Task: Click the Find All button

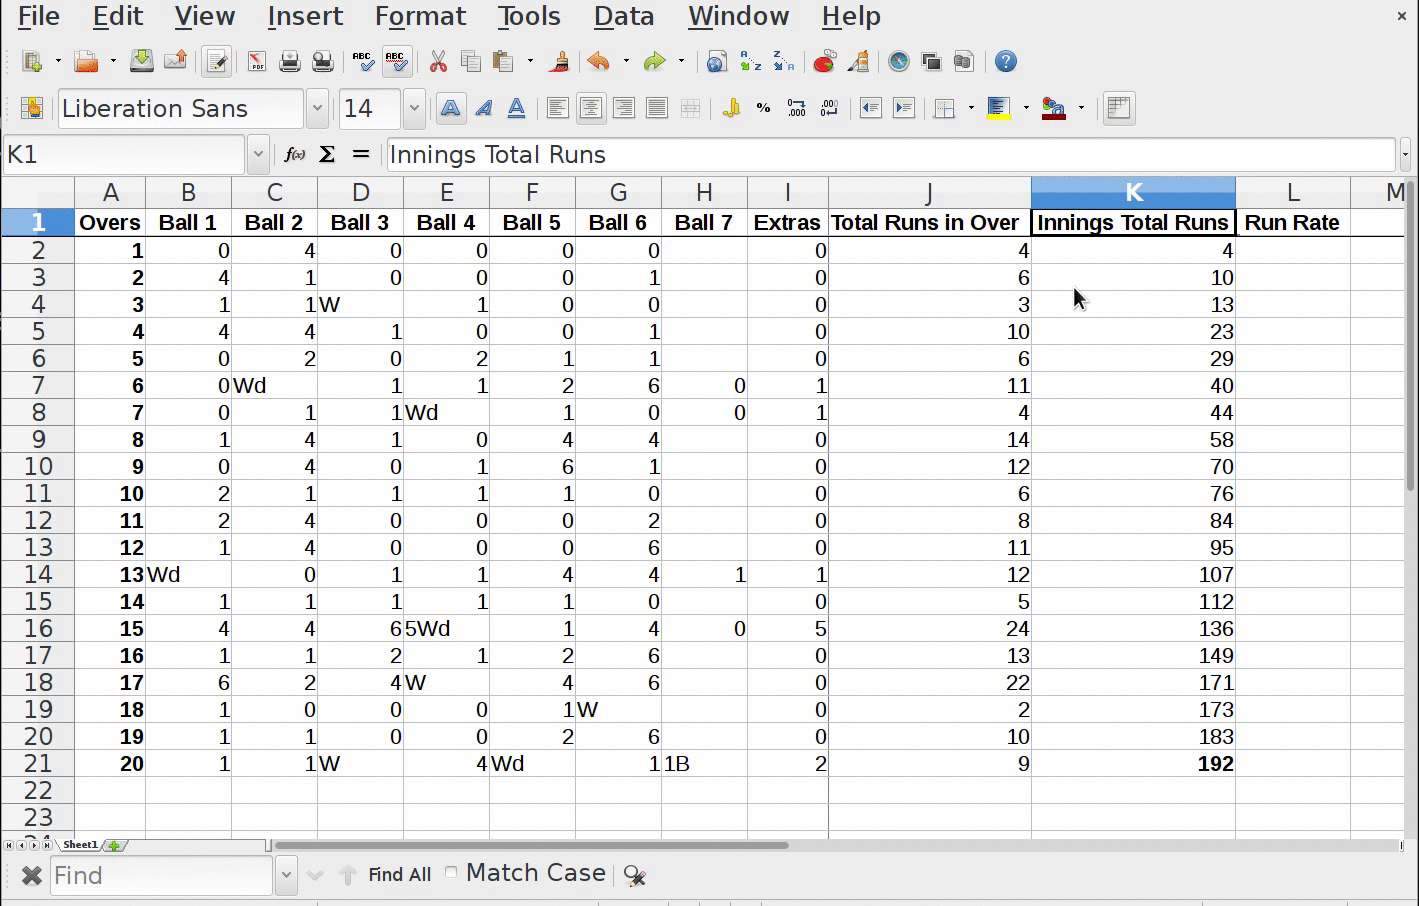Action: 399,875
